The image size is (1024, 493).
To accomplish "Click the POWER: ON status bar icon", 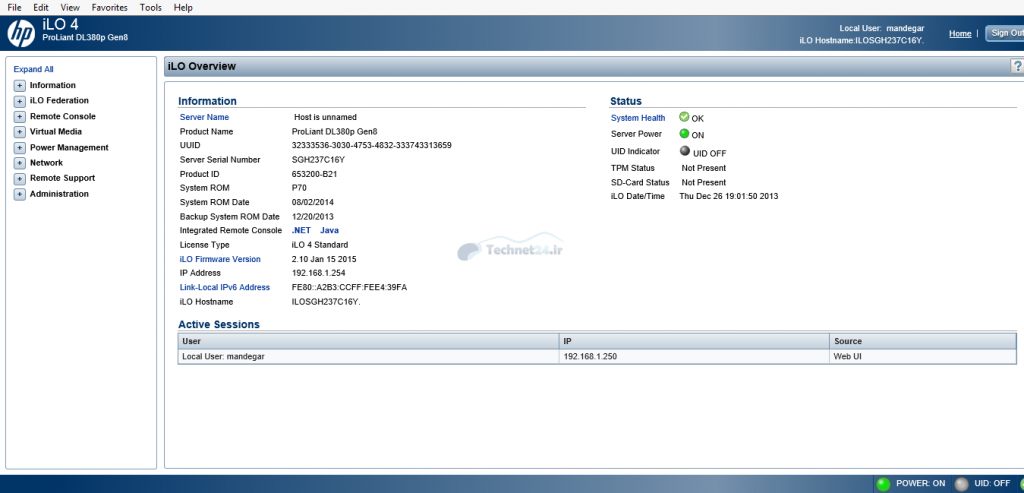I will tap(883, 484).
